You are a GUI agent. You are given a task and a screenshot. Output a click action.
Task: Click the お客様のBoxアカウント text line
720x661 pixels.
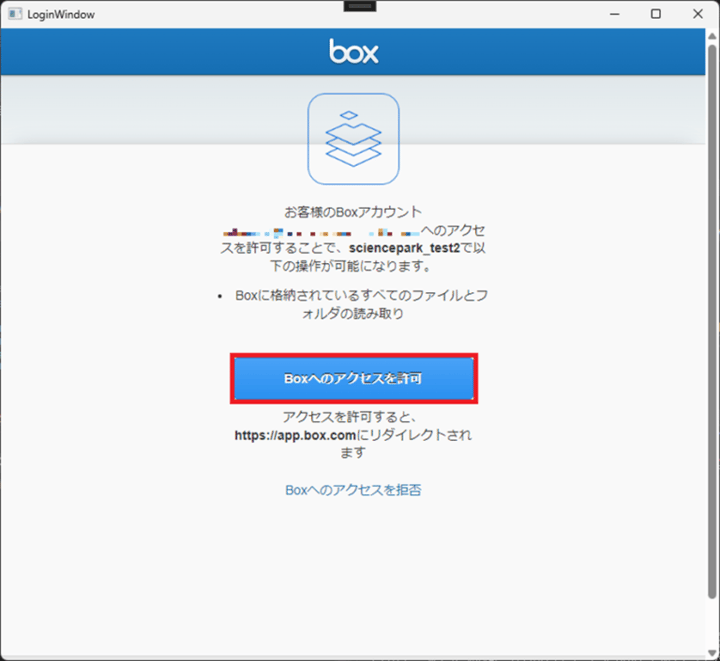(x=353, y=212)
